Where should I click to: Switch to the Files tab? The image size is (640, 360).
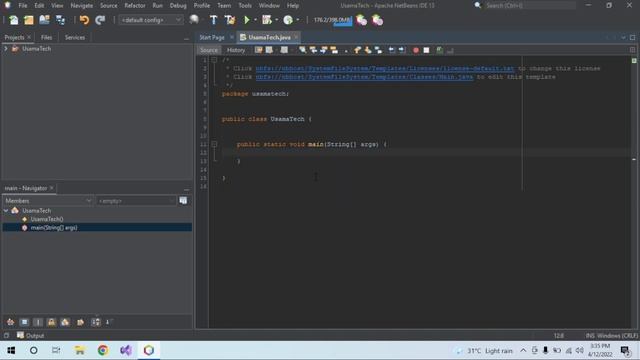pyautogui.click(x=47, y=37)
